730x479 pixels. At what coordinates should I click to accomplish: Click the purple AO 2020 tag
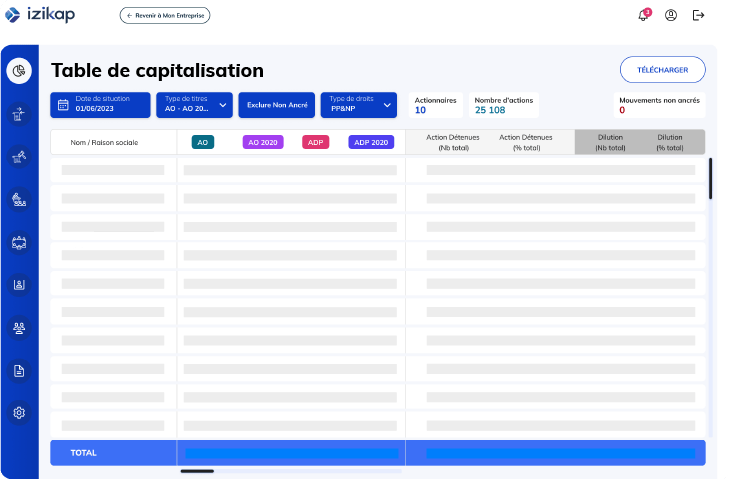tap(263, 142)
